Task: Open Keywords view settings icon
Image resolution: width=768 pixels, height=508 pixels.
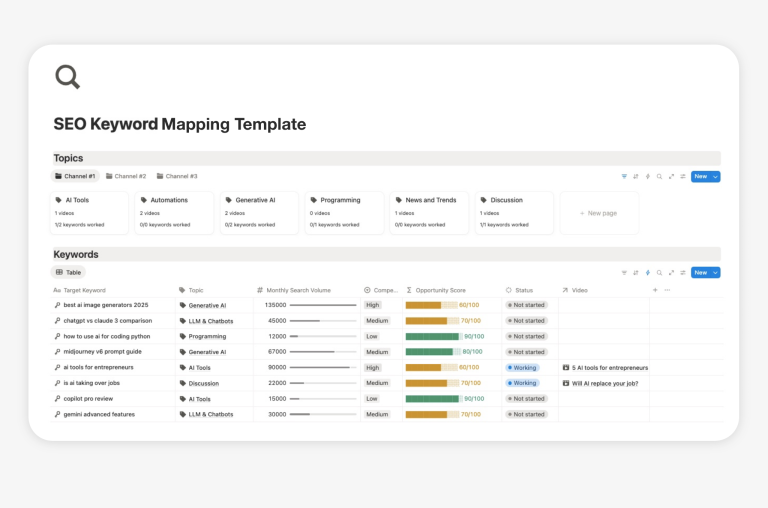Action: click(683, 272)
